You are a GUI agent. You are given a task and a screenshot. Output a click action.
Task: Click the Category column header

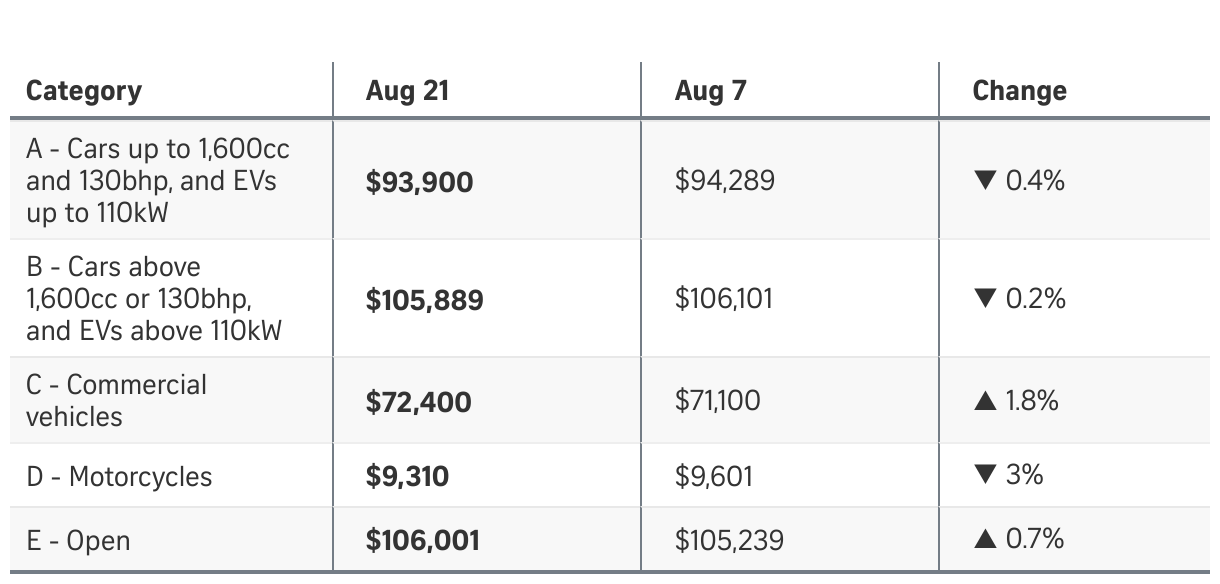(x=84, y=91)
